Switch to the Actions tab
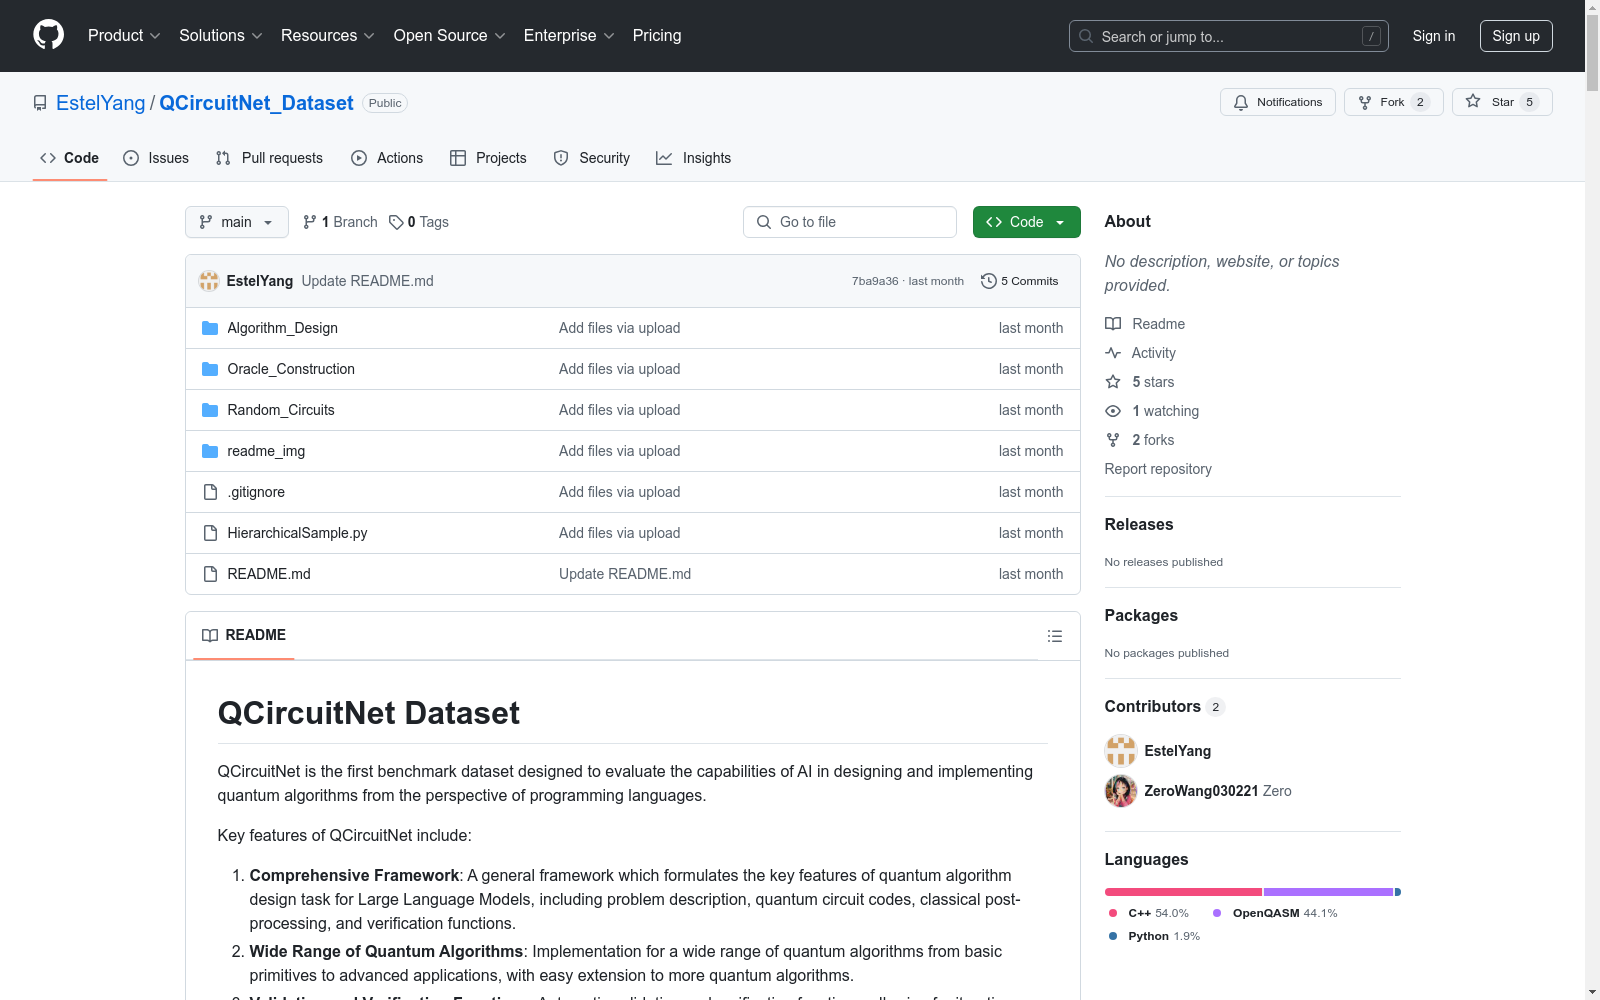1600x1000 pixels. [387, 158]
